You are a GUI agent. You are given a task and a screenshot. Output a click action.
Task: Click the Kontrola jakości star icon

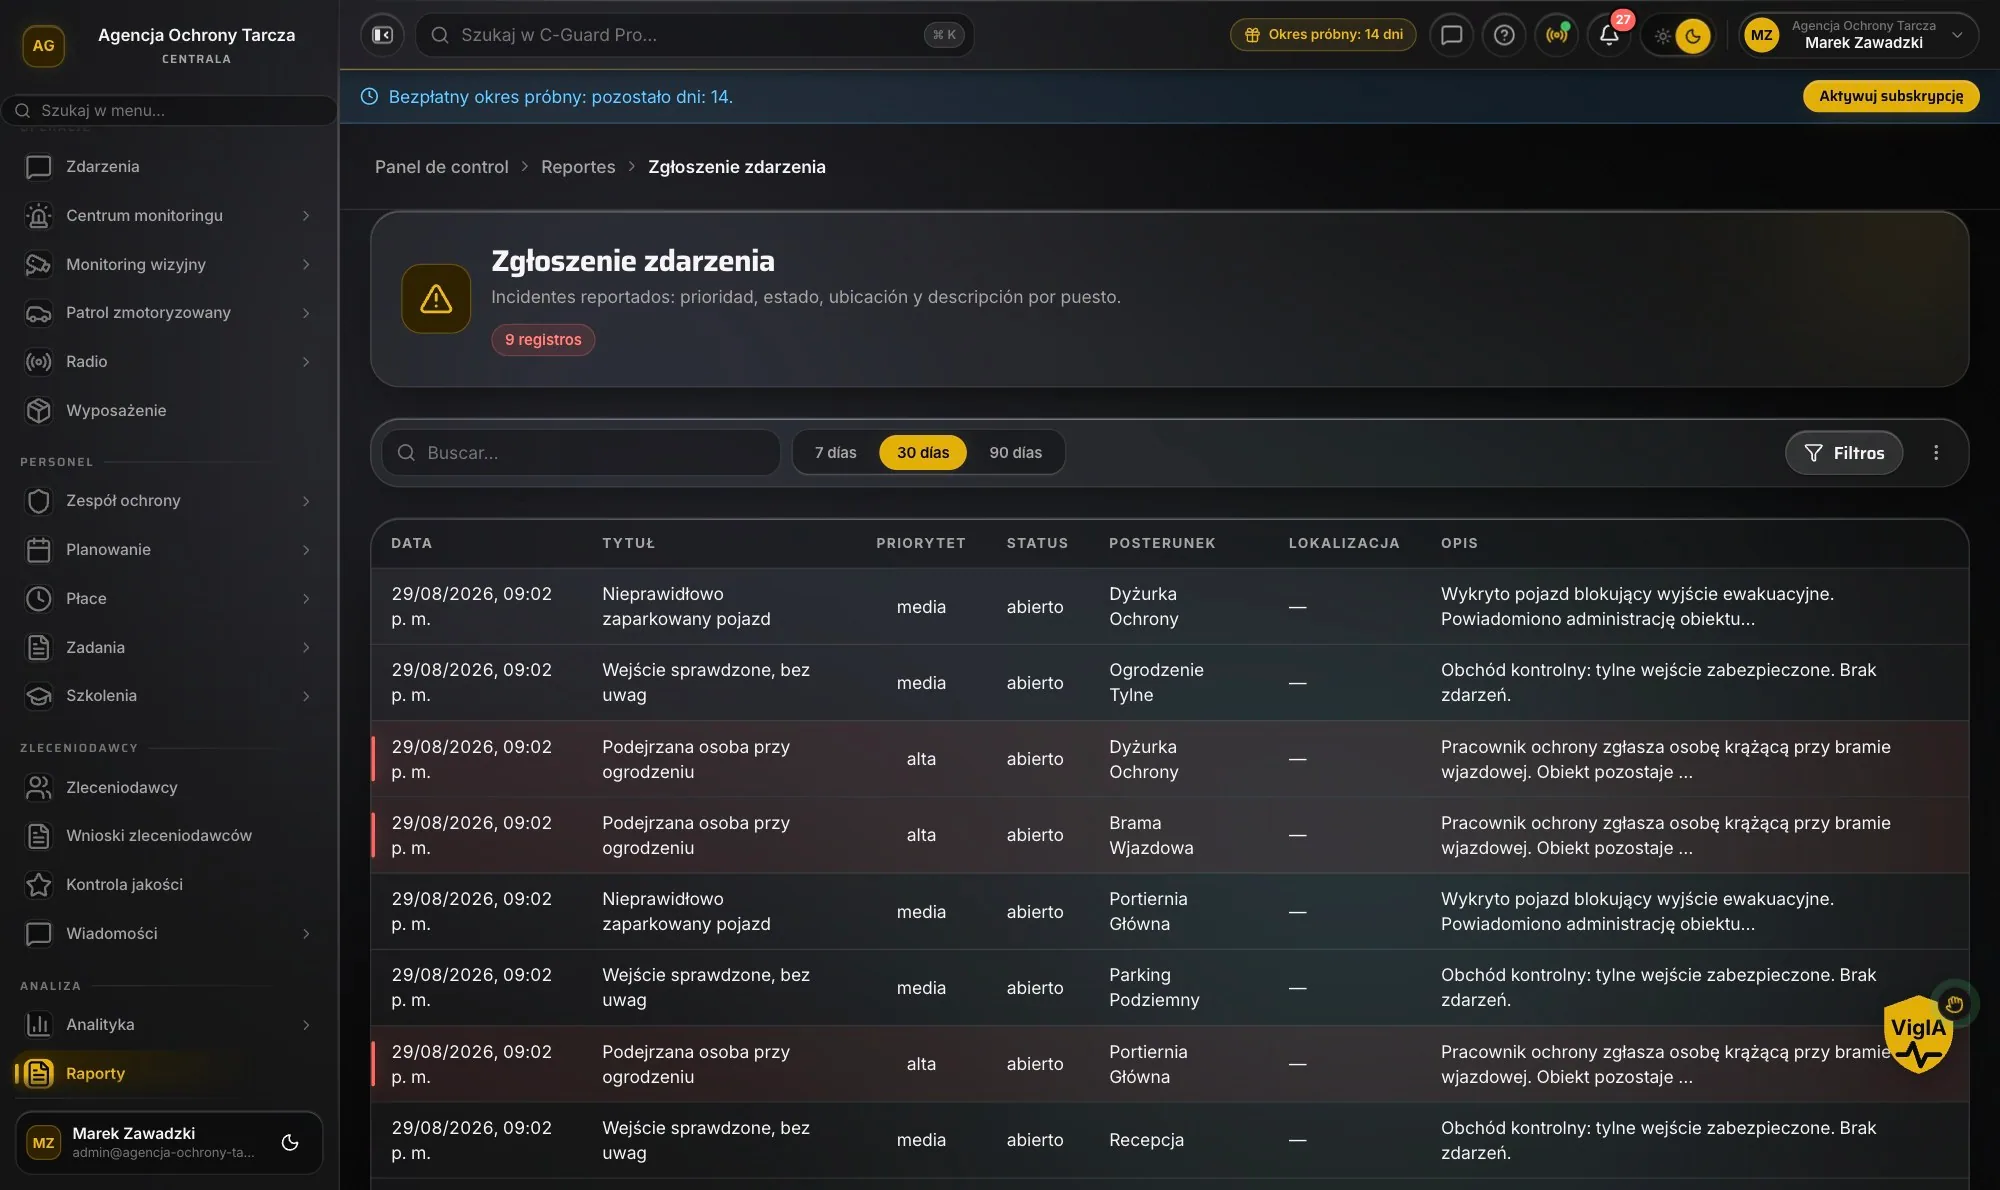coord(38,885)
